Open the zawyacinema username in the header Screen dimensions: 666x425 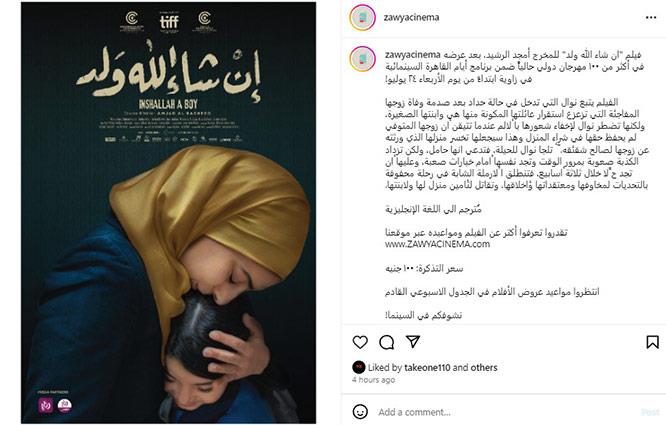click(x=411, y=17)
